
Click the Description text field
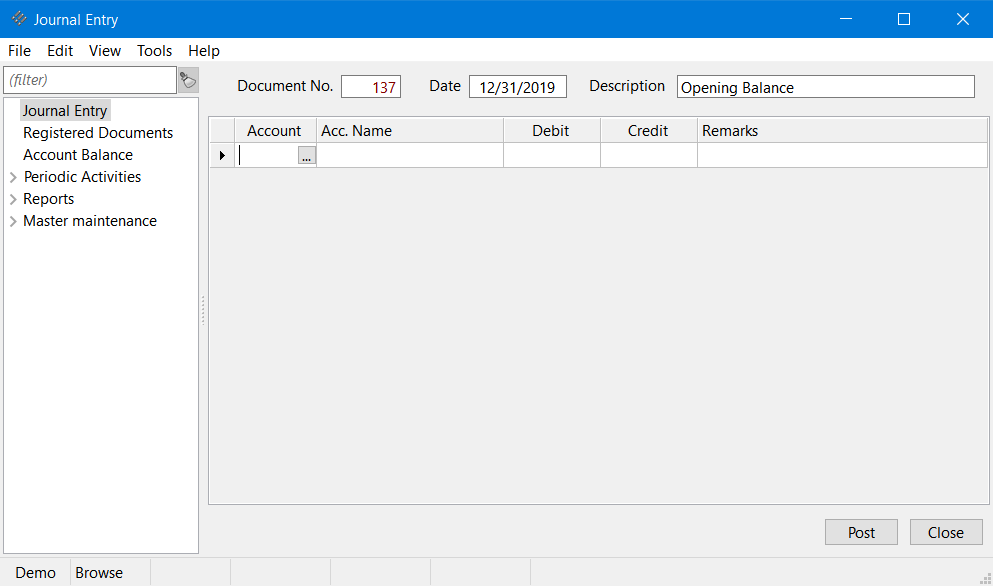[825, 87]
